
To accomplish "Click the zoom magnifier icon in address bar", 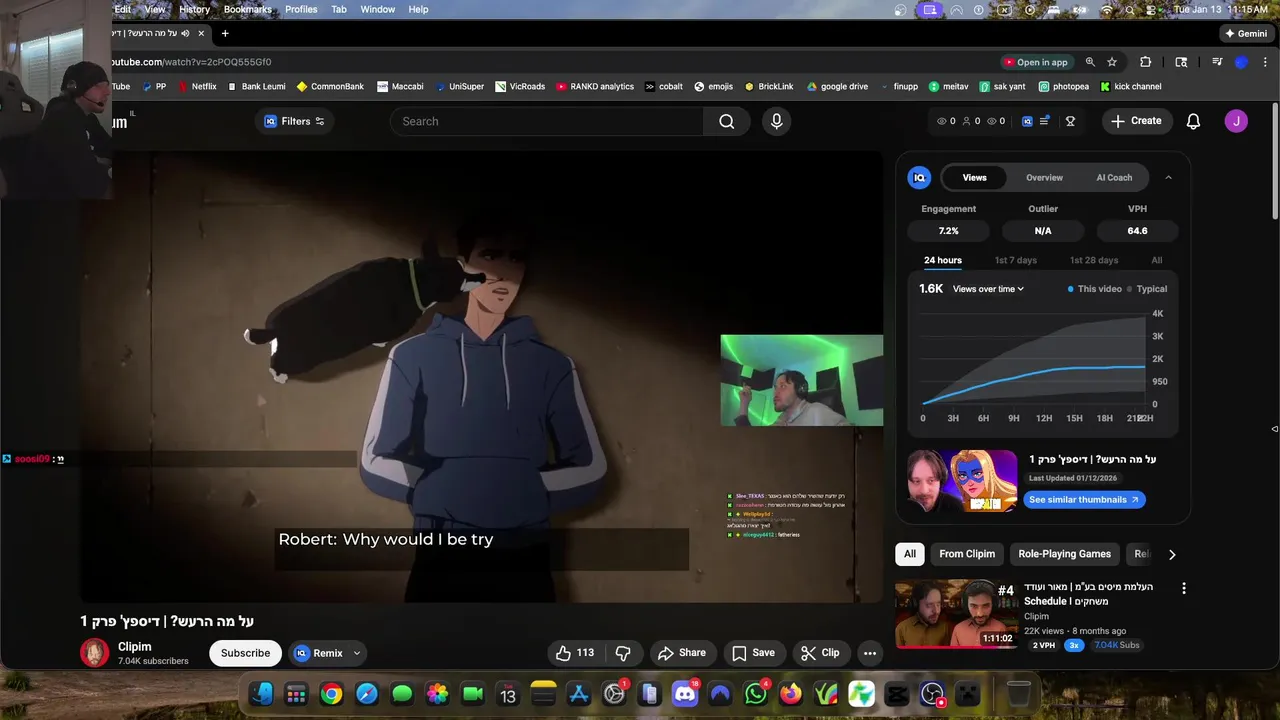I will click(x=1090, y=62).
